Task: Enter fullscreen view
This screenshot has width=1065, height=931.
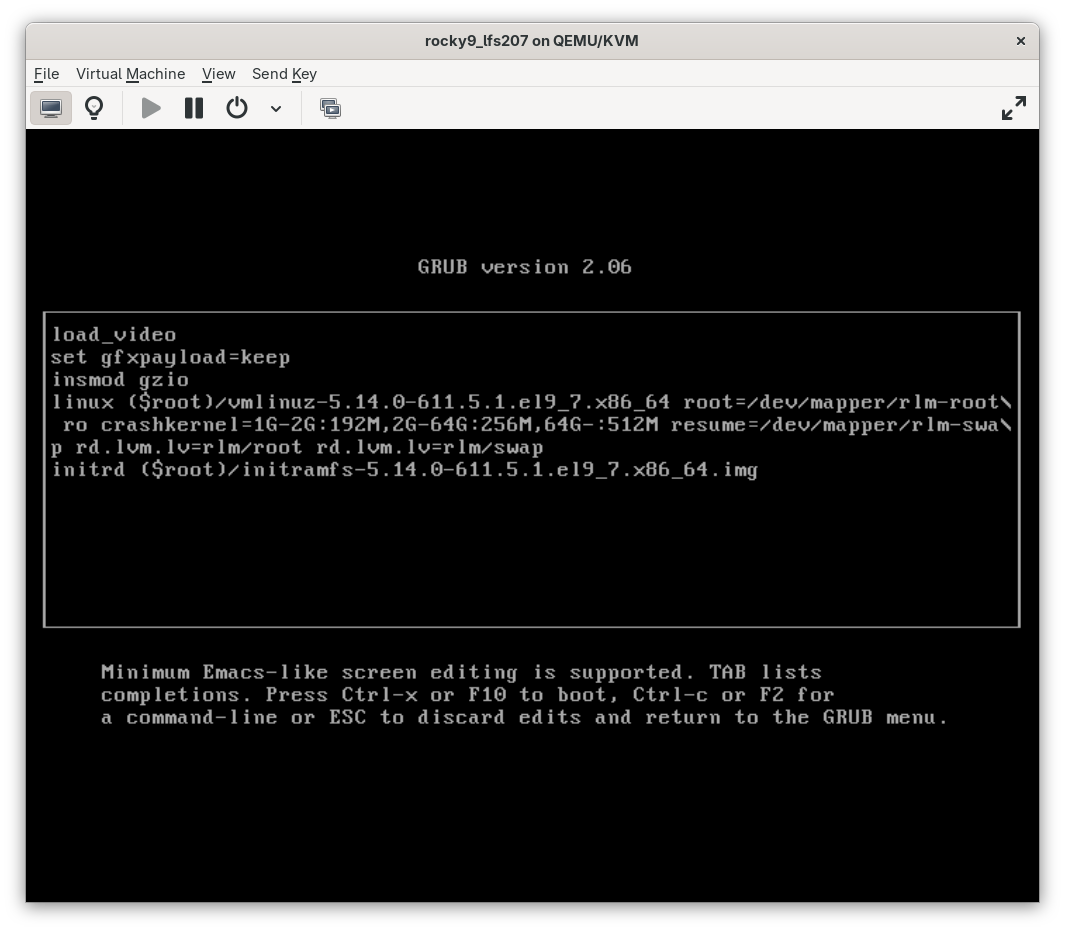Action: point(1013,107)
